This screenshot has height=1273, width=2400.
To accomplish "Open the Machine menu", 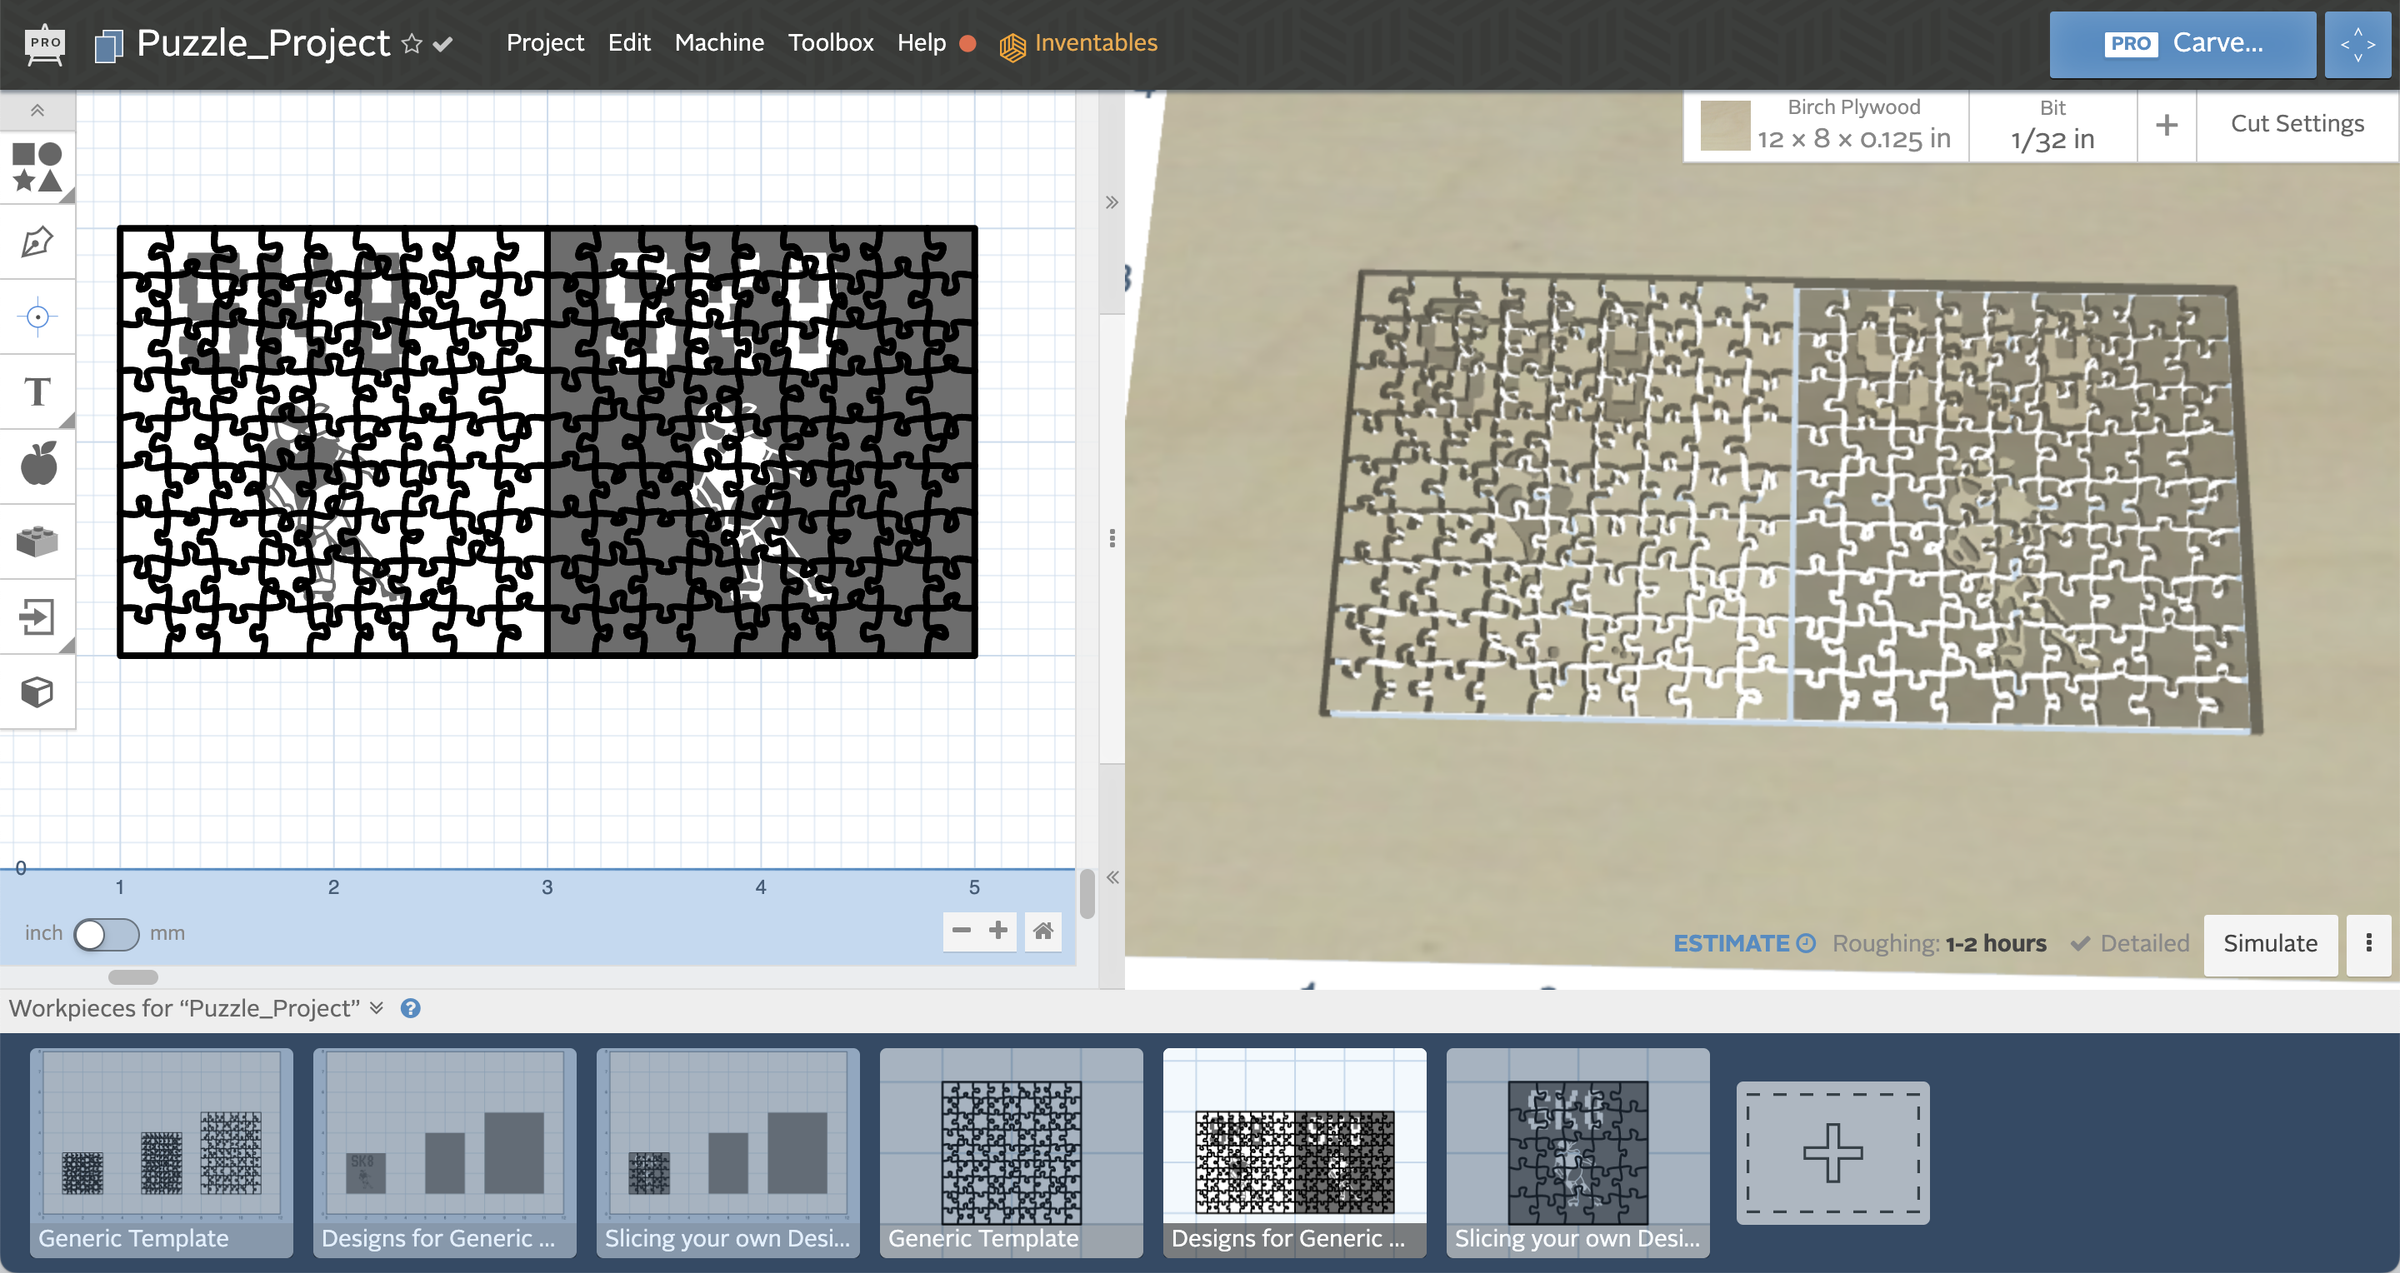I will (x=719, y=42).
